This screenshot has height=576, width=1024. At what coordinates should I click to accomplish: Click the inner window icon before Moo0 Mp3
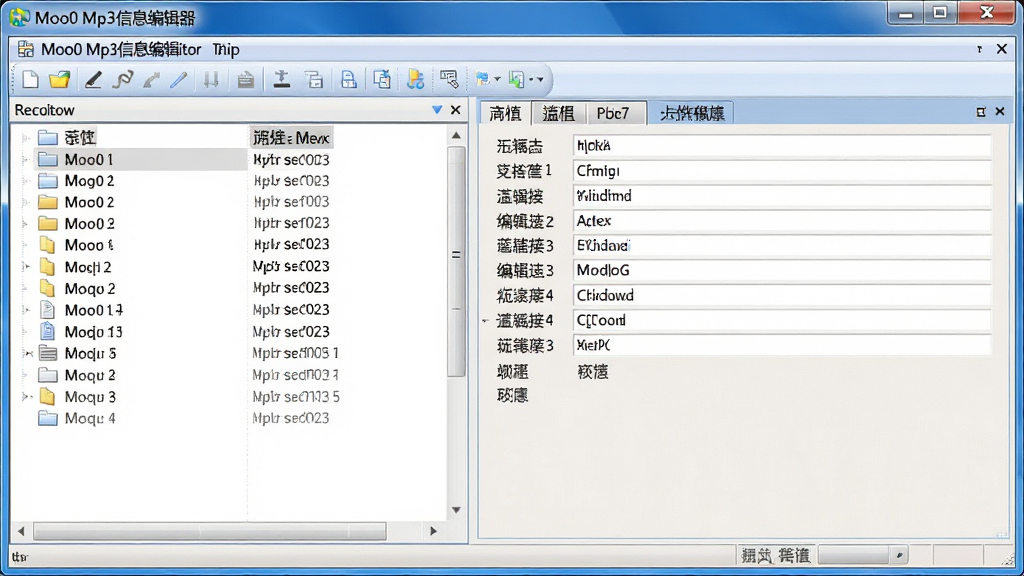coord(25,49)
